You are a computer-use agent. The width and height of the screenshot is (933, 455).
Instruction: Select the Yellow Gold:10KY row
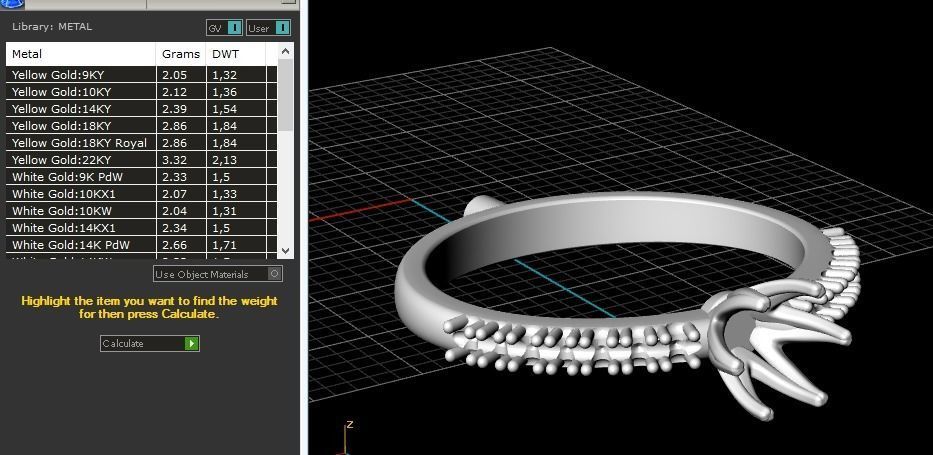pyautogui.click(x=142, y=92)
